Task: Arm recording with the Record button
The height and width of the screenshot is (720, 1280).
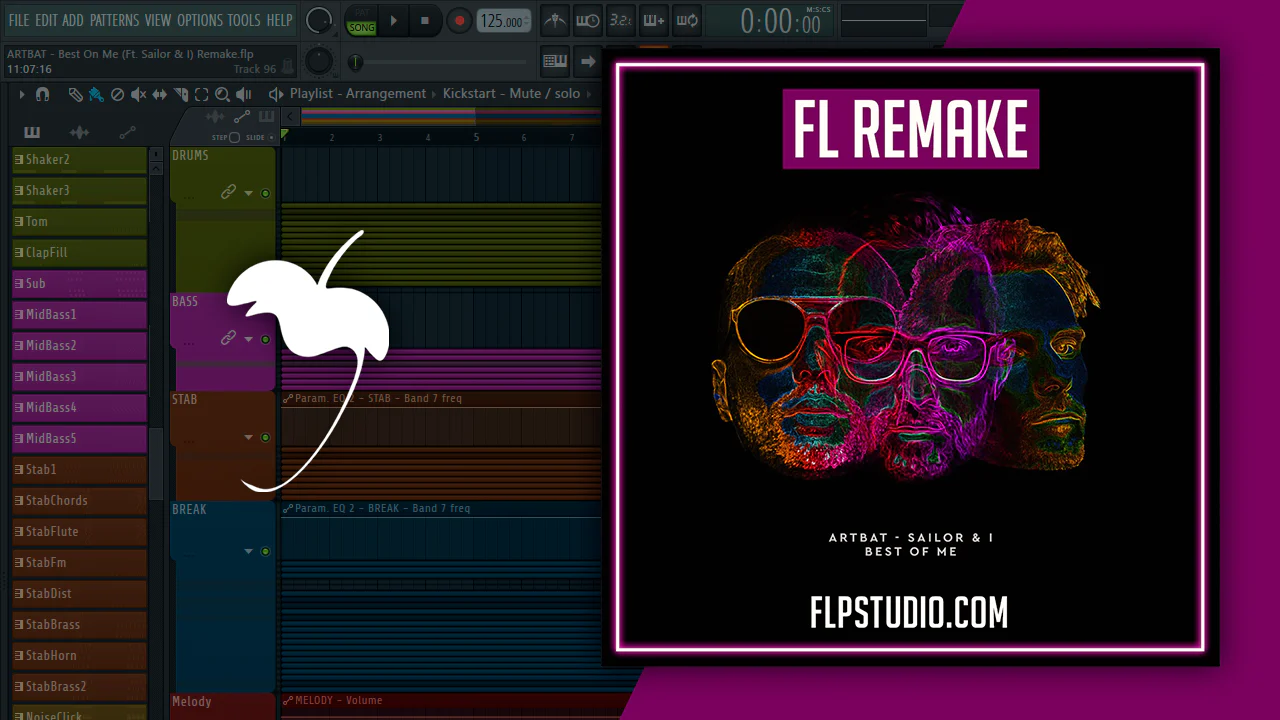Action: click(459, 21)
